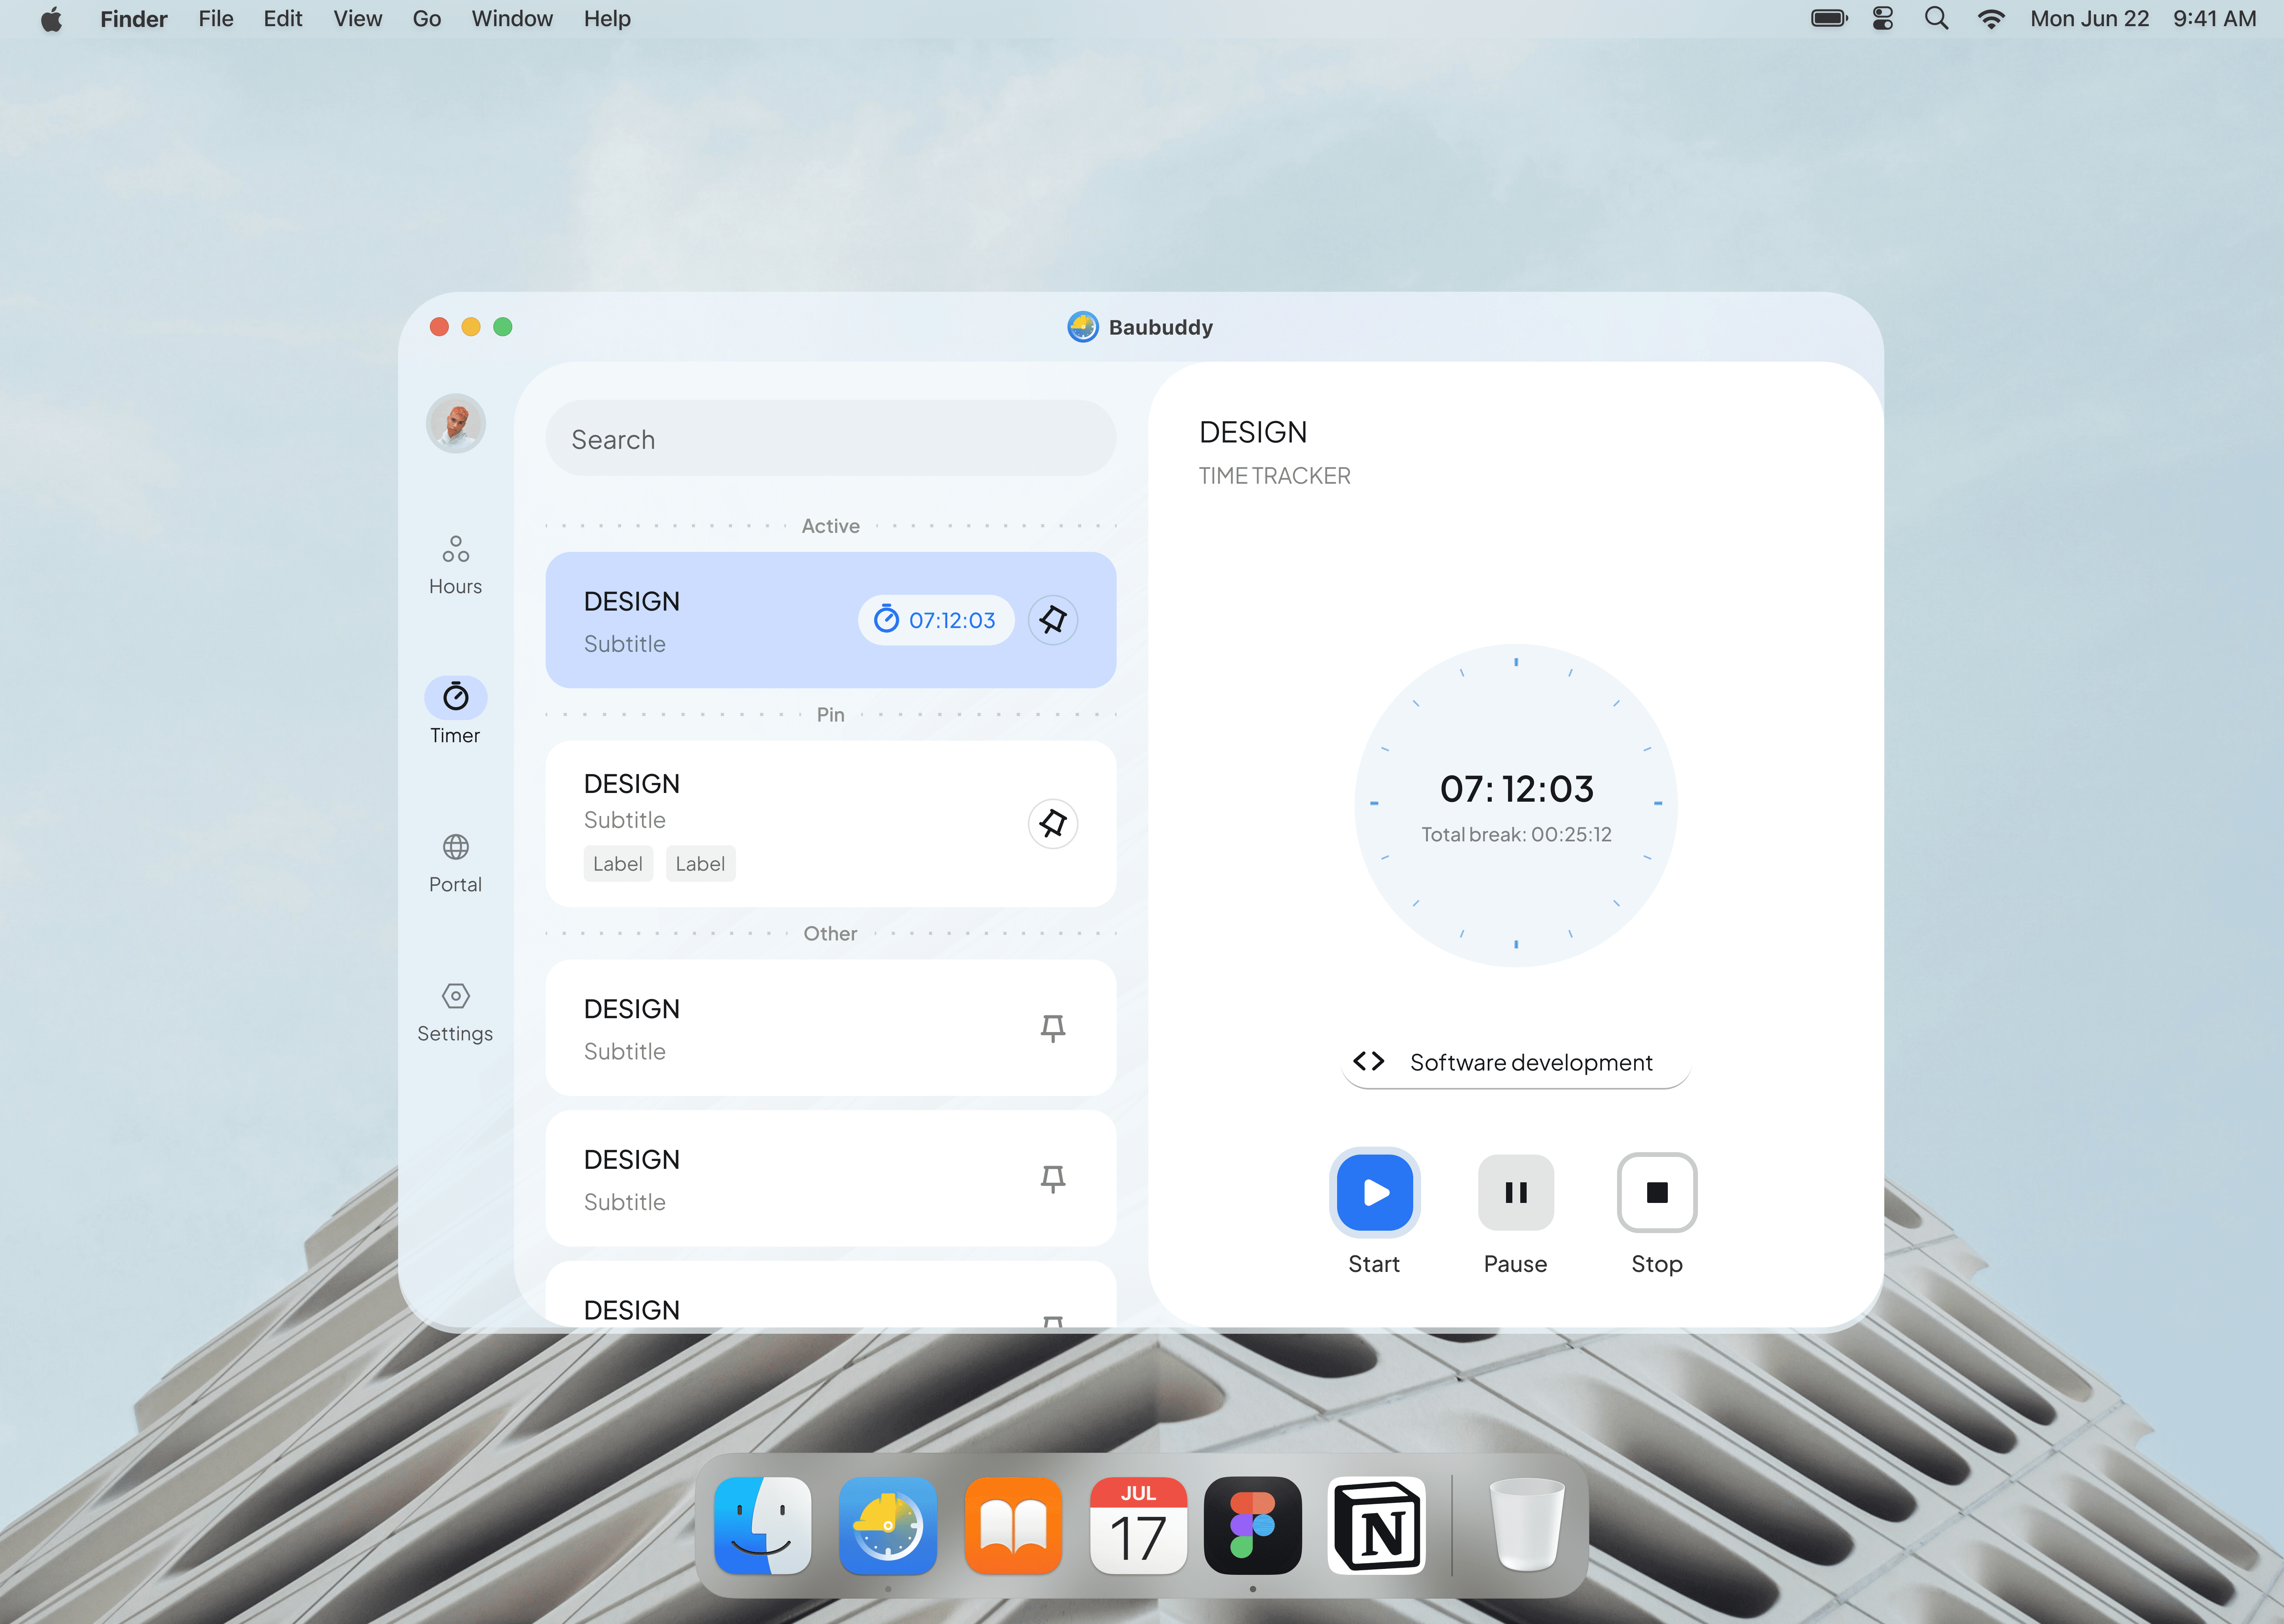Open the Finder menu
The height and width of the screenshot is (1624, 2284).
point(134,19)
